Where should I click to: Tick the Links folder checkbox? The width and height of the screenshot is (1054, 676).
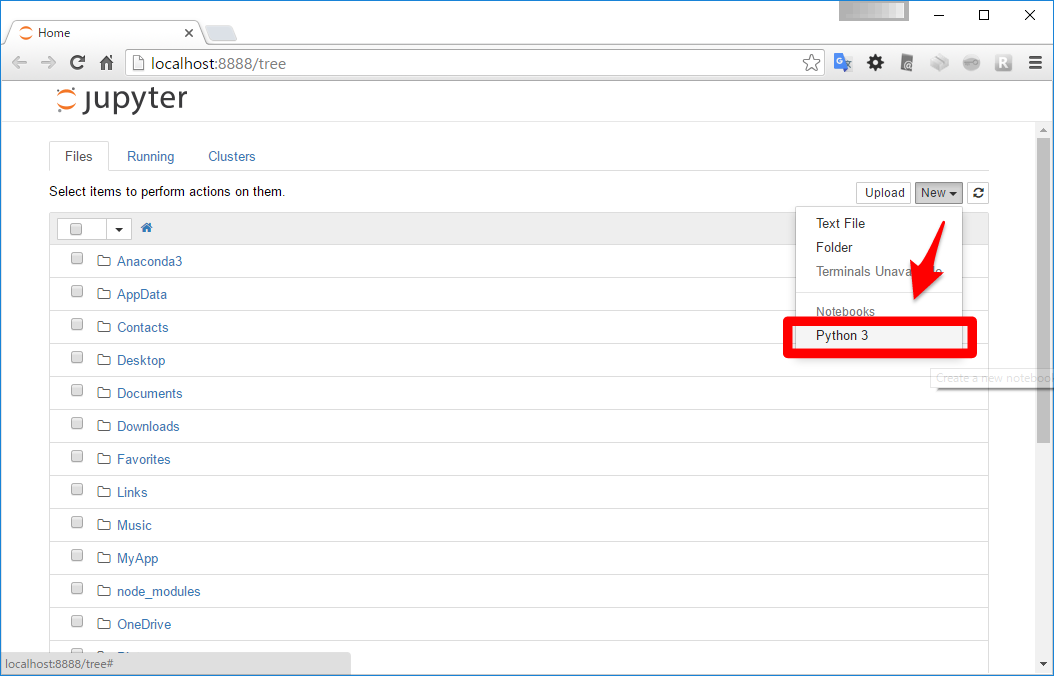point(77,489)
